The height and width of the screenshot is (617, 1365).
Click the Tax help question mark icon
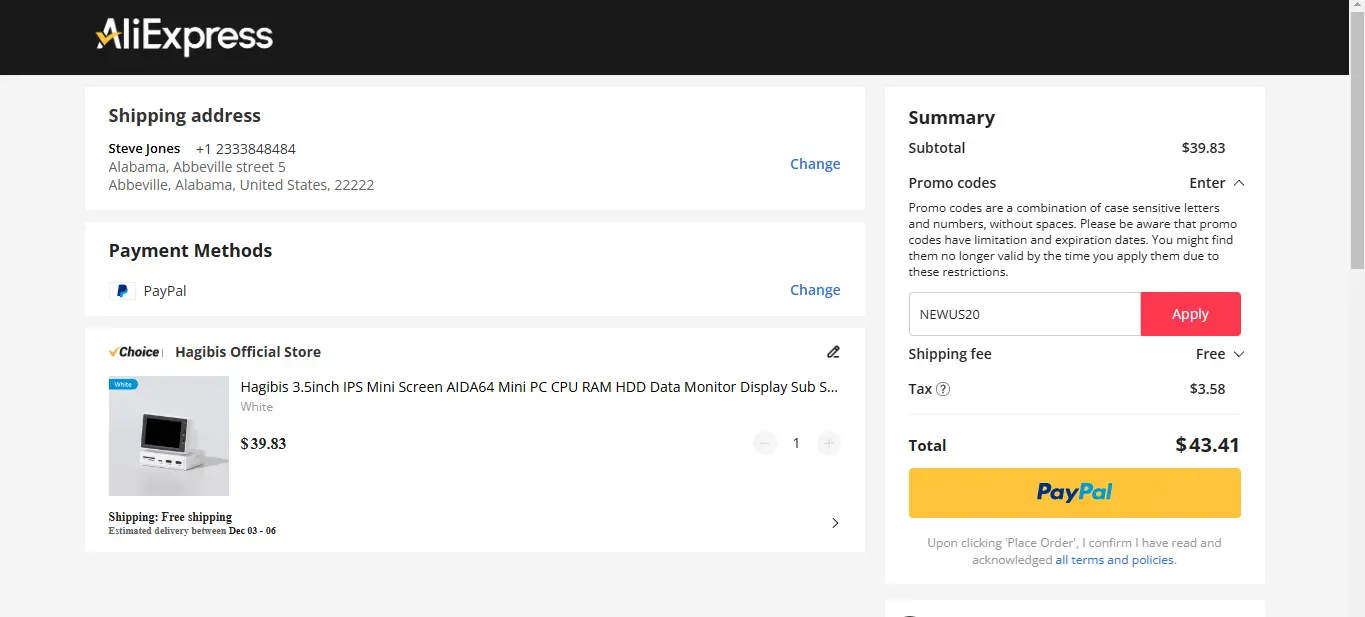click(943, 389)
